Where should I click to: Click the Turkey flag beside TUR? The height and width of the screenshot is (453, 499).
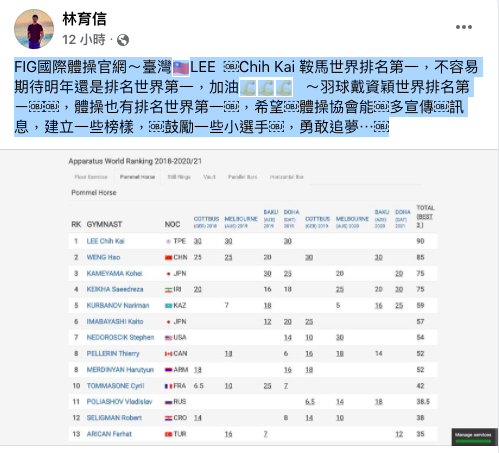click(x=169, y=434)
